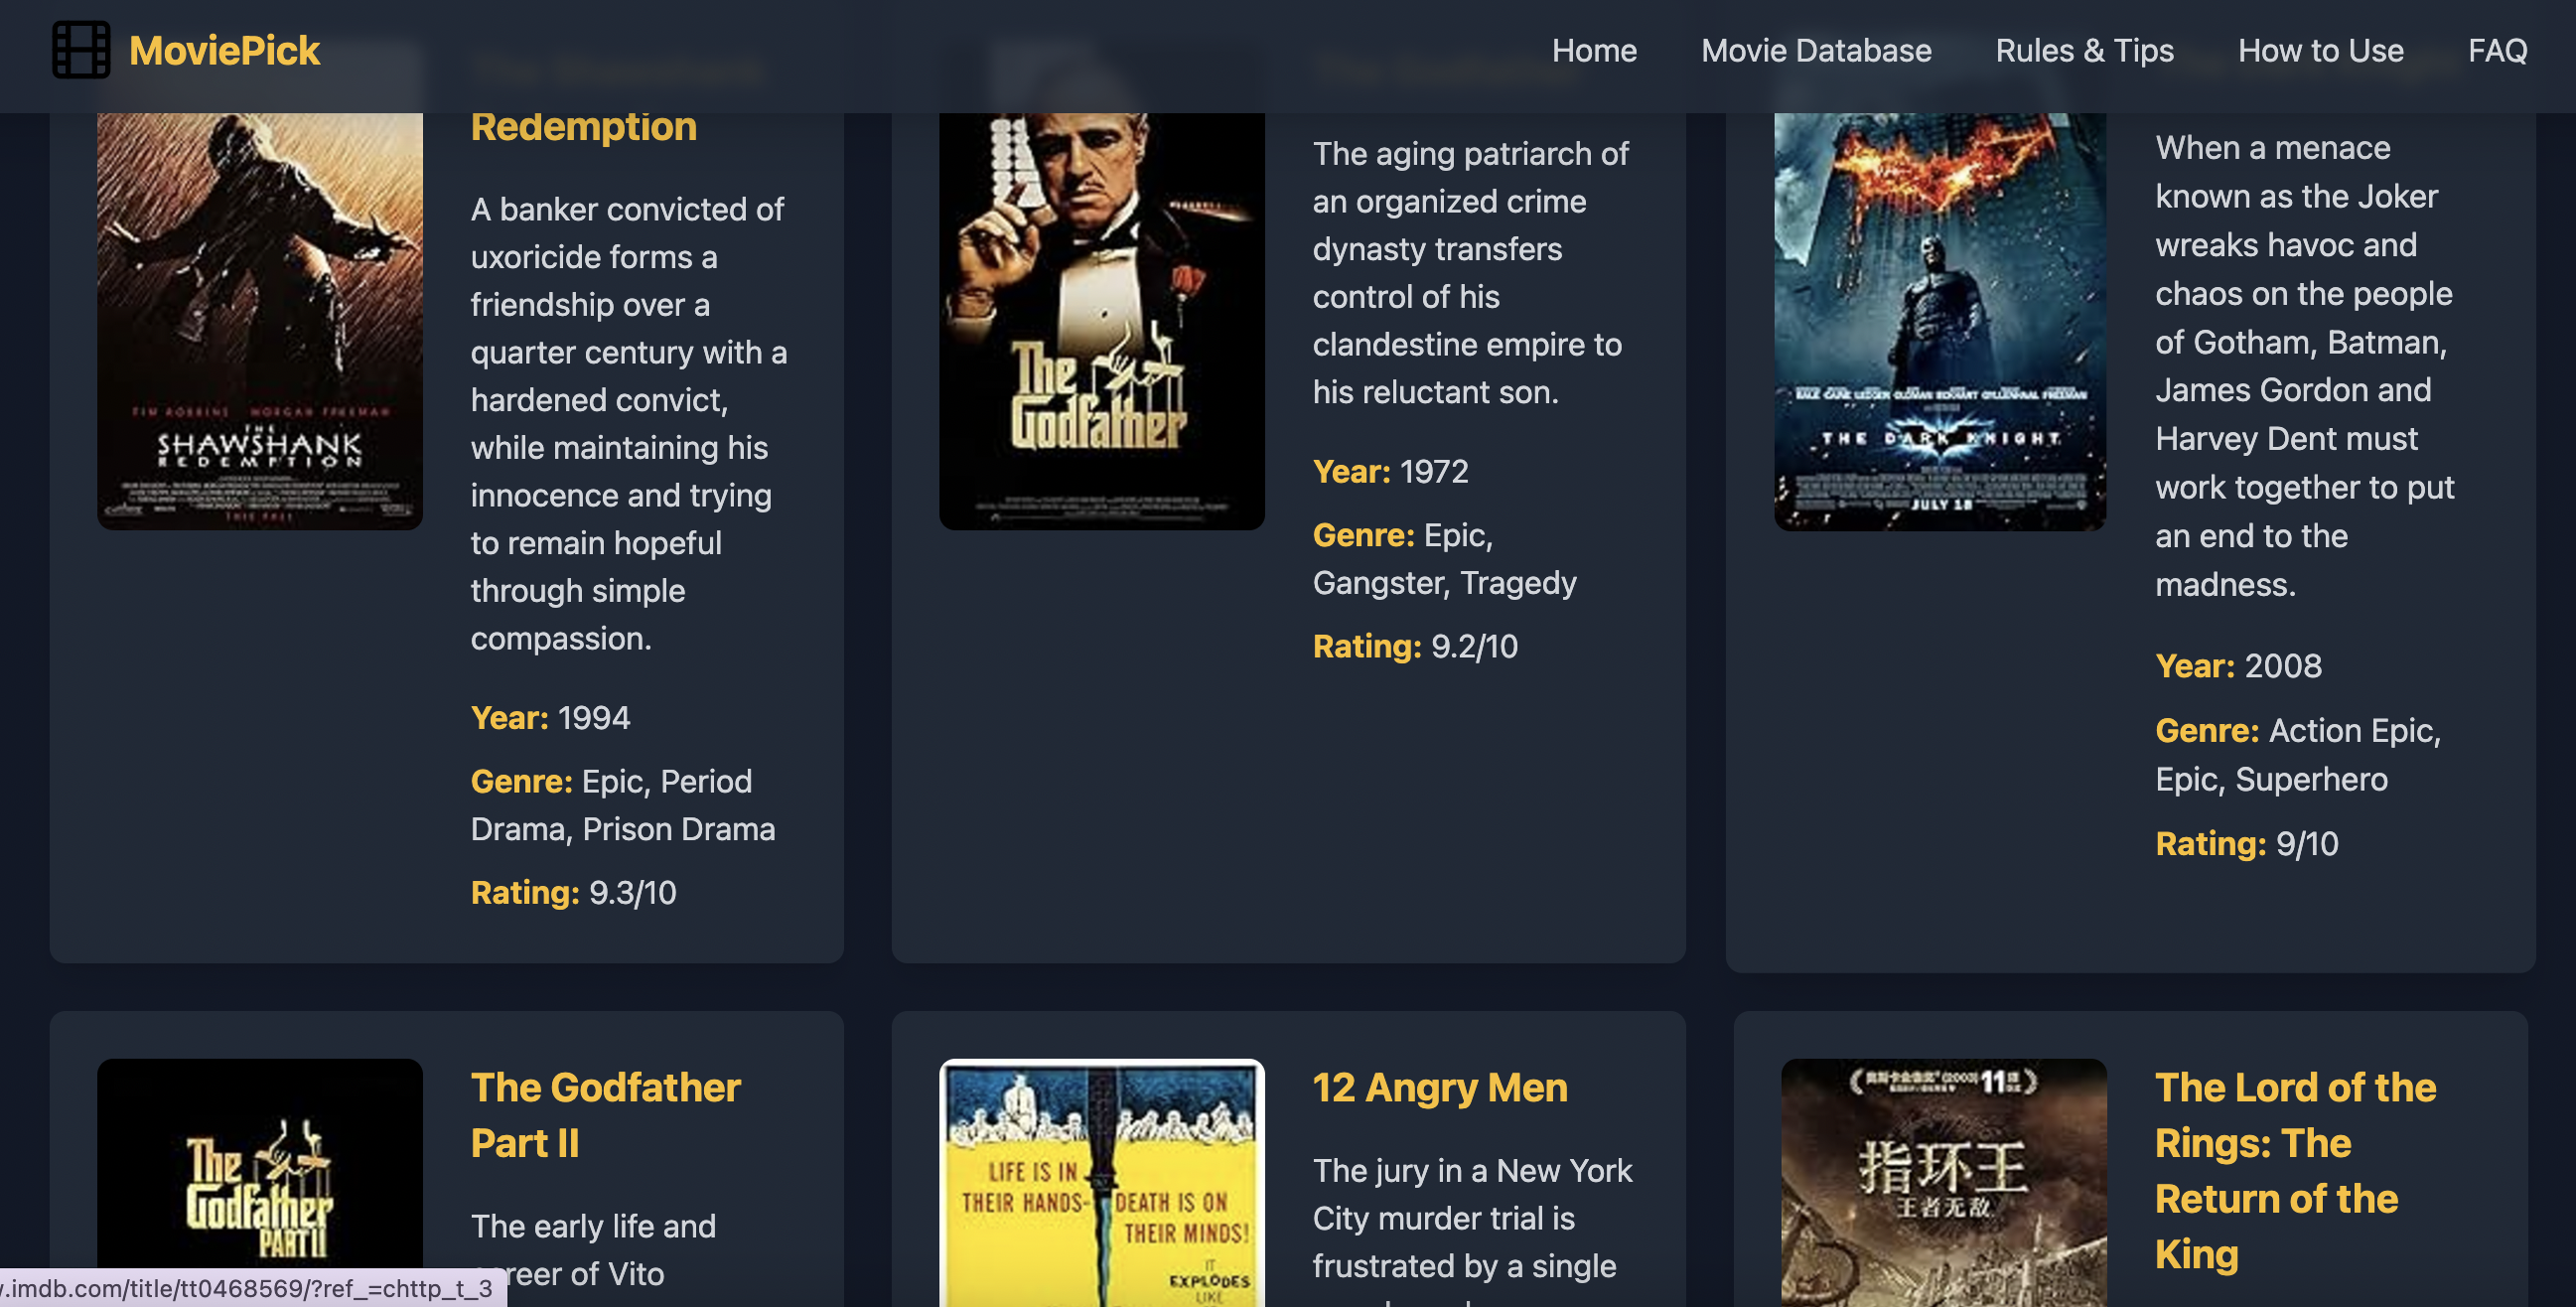Click the imdb.com URL status bar
Viewport: 2576px width, 1307px height.
pyautogui.click(x=253, y=1288)
